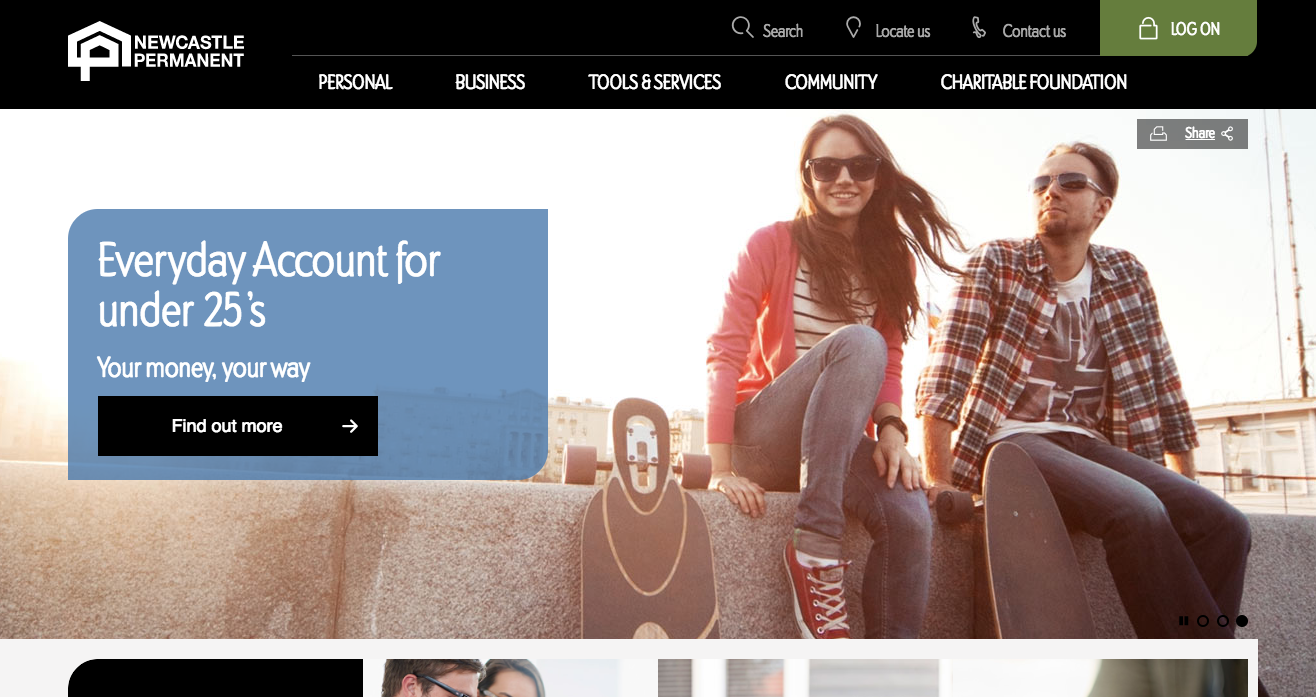Select the second carousel dot
Viewport: 1316px width, 697px height.
[1222, 621]
